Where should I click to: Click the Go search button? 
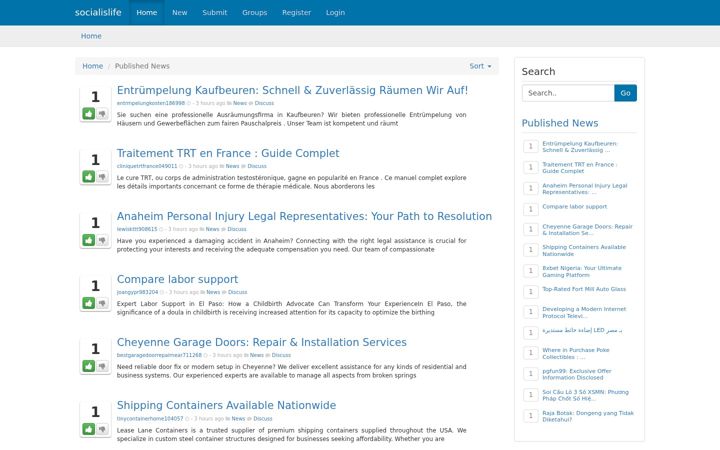click(x=625, y=93)
